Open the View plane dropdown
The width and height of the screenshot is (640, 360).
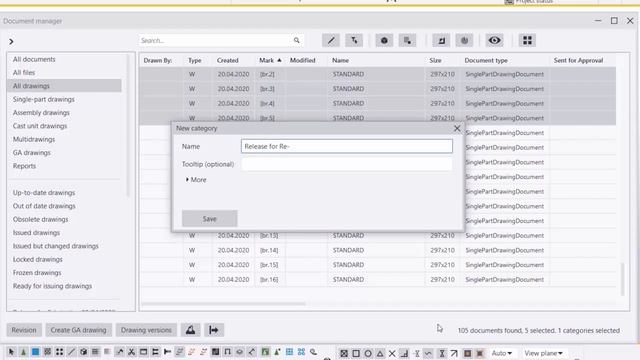click(x=543, y=353)
